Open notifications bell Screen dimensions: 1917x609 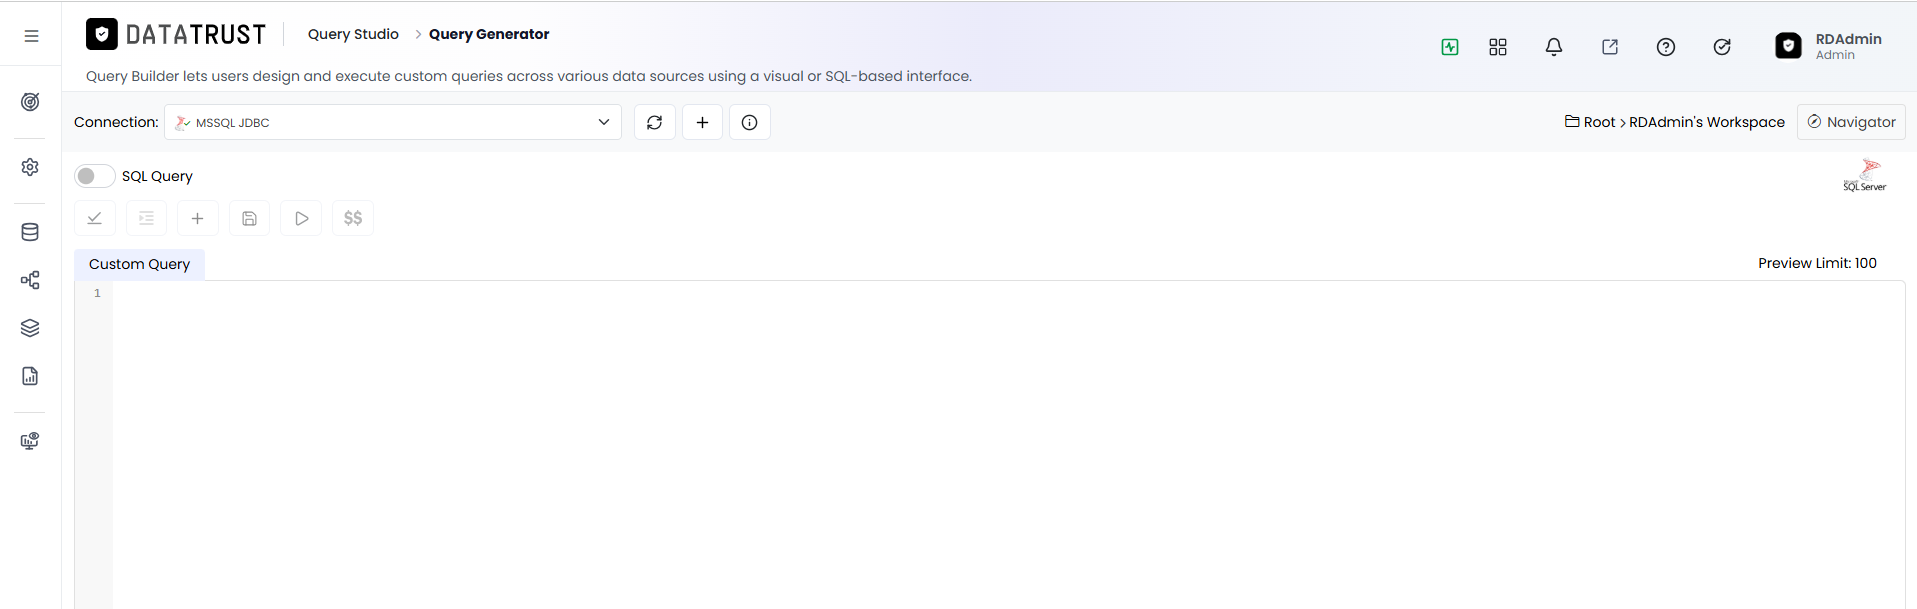click(x=1554, y=47)
